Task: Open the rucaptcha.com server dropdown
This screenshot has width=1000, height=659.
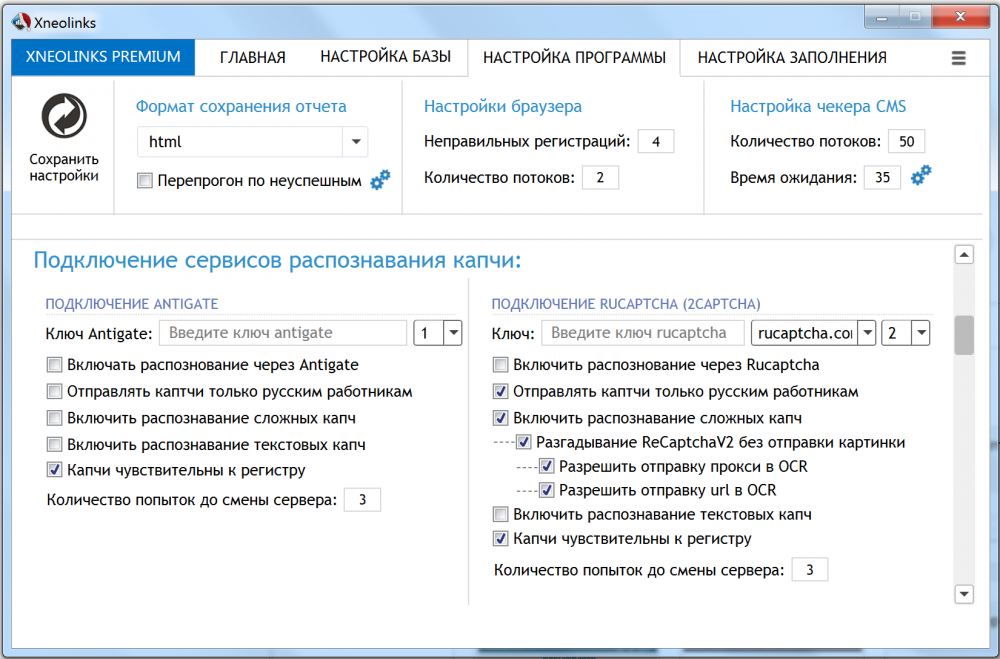Action: [867, 332]
